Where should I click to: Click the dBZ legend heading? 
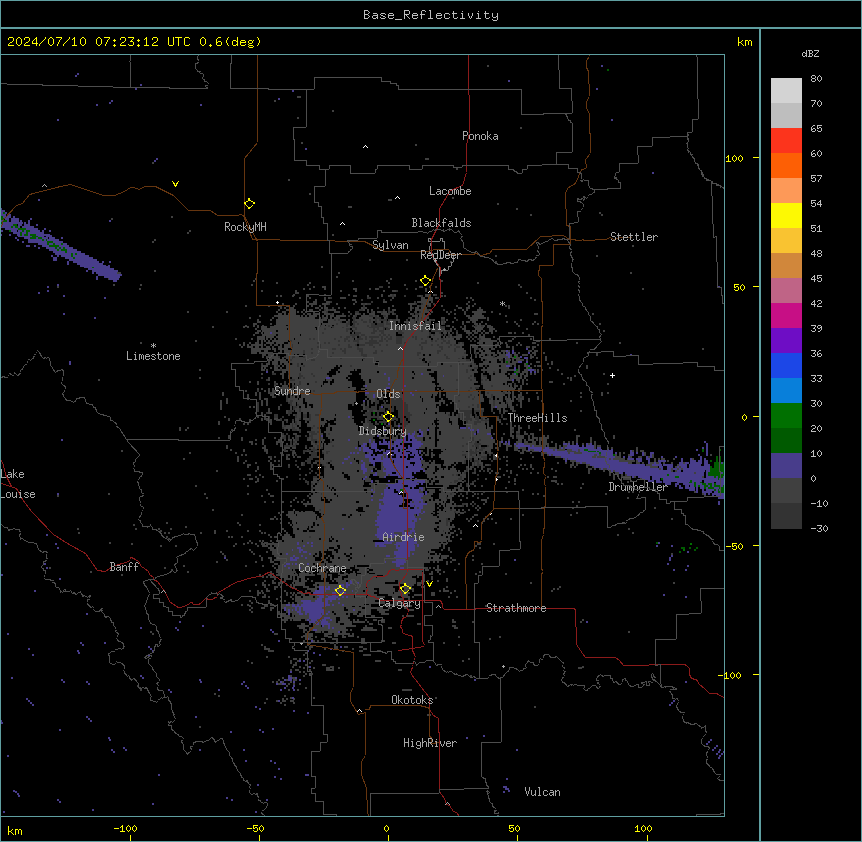(810, 54)
